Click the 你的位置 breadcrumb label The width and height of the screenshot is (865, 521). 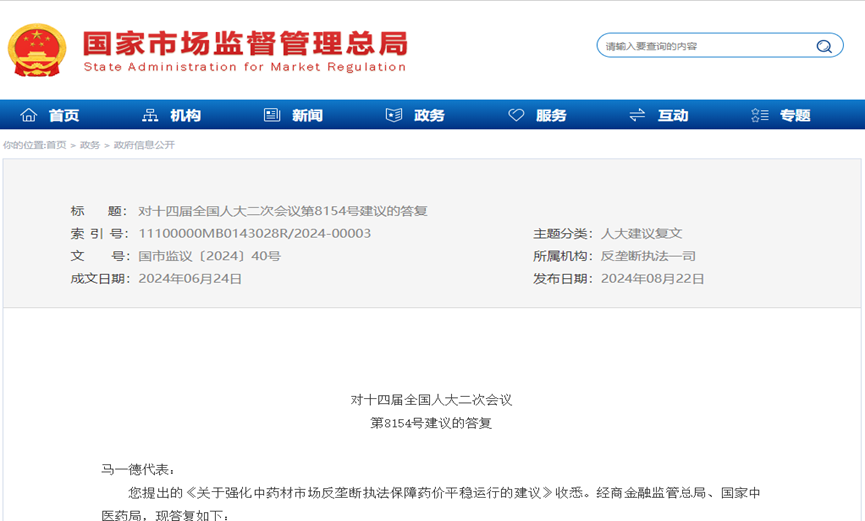click(24, 145)
